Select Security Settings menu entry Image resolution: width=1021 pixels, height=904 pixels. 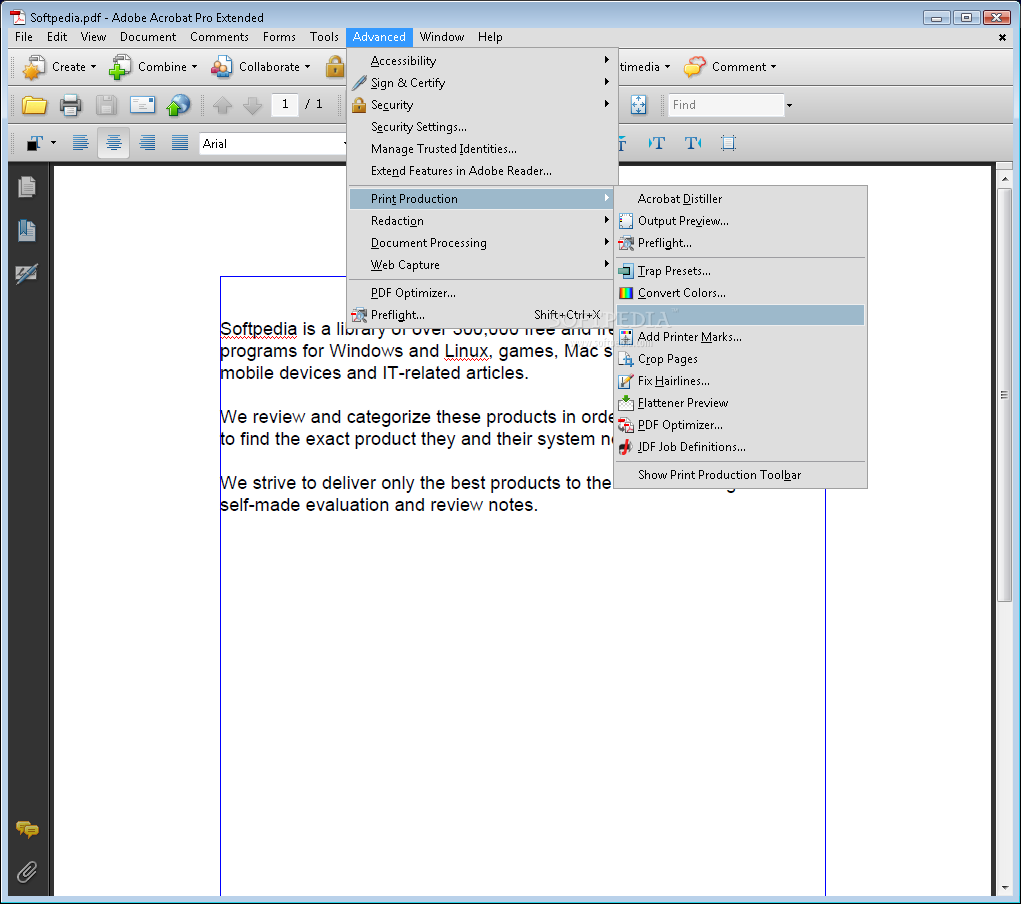[x=482, y=127]
